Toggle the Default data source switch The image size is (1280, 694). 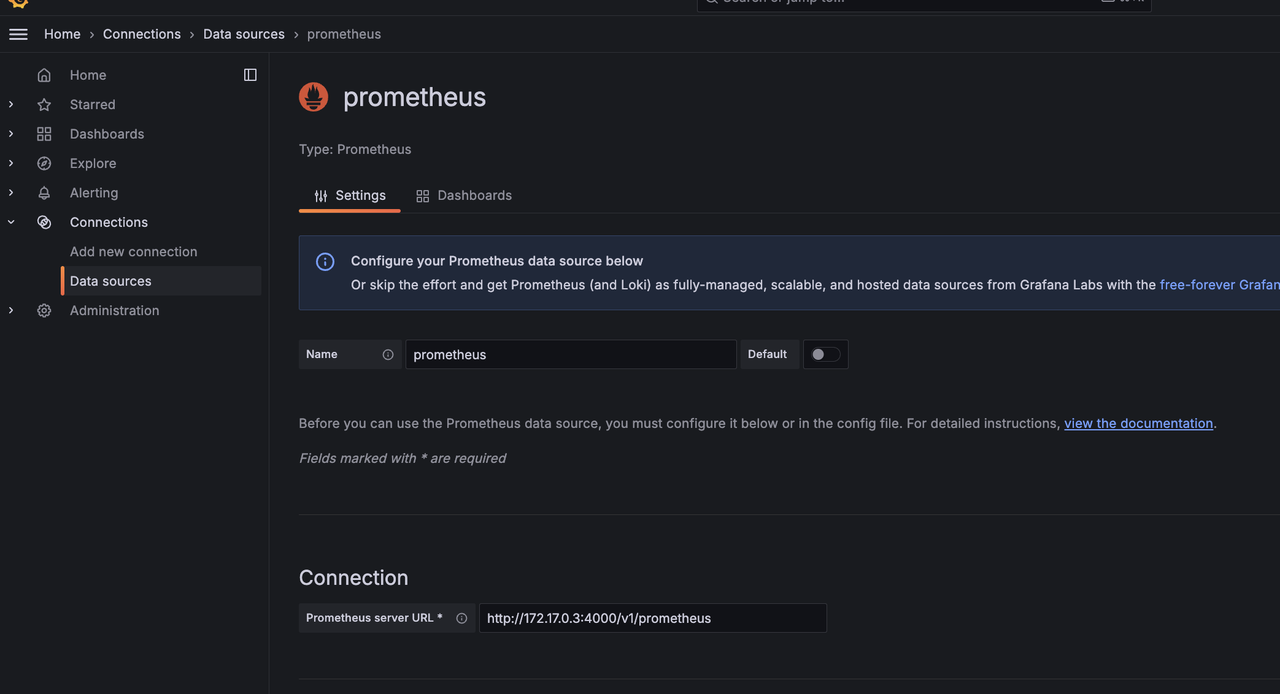825,354
